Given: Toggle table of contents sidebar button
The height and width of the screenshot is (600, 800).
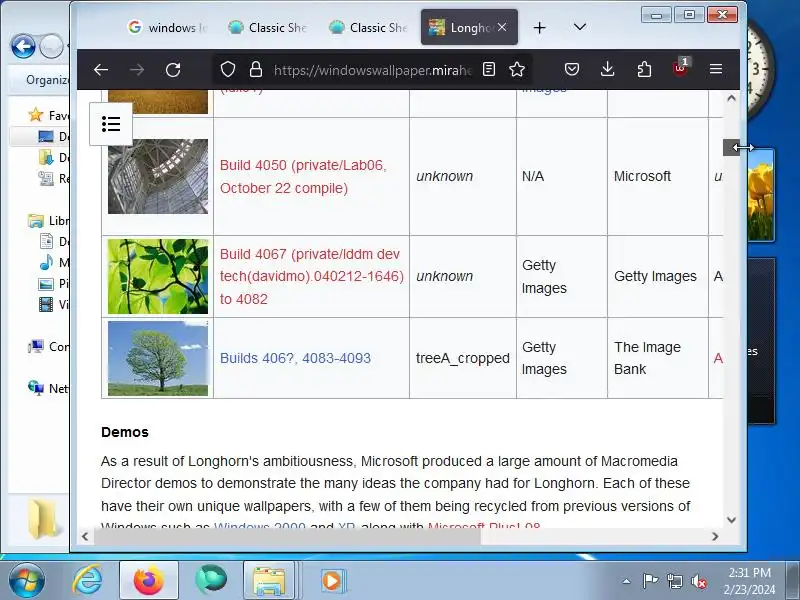Looking at the screenshot, I should (x=111, y=124).
